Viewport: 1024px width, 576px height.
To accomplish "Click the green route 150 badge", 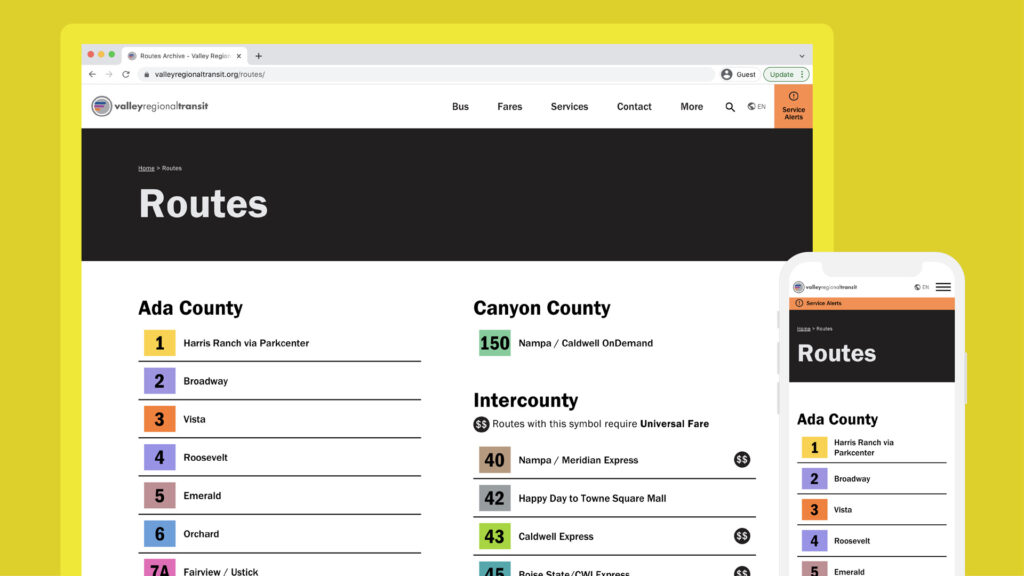I will coord(494,343).
